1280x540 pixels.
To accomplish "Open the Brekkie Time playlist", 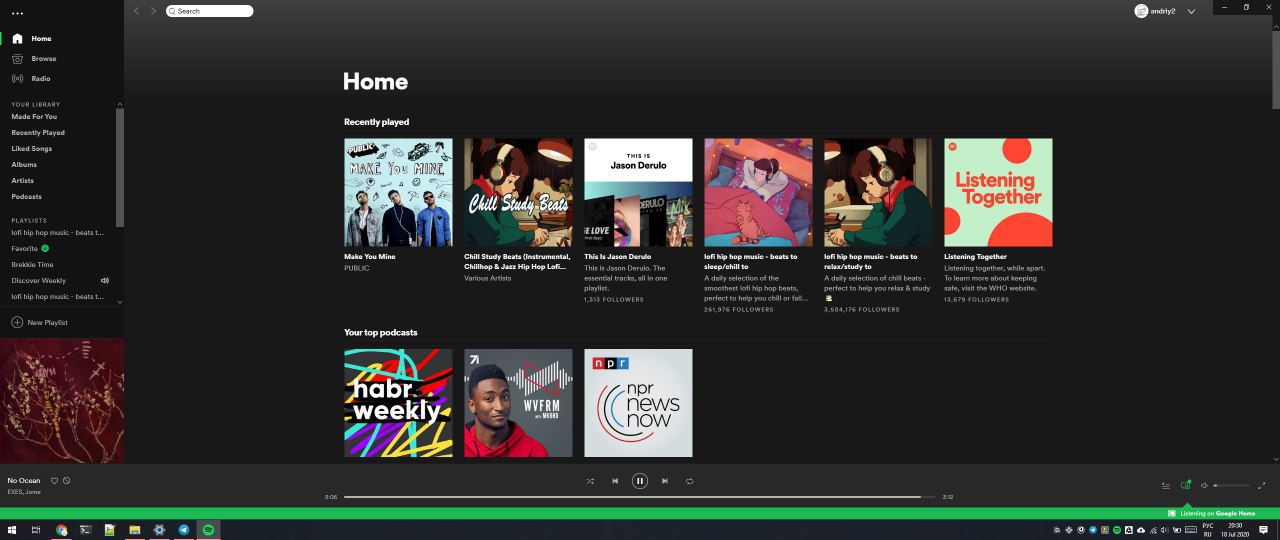I will point(33,265).
